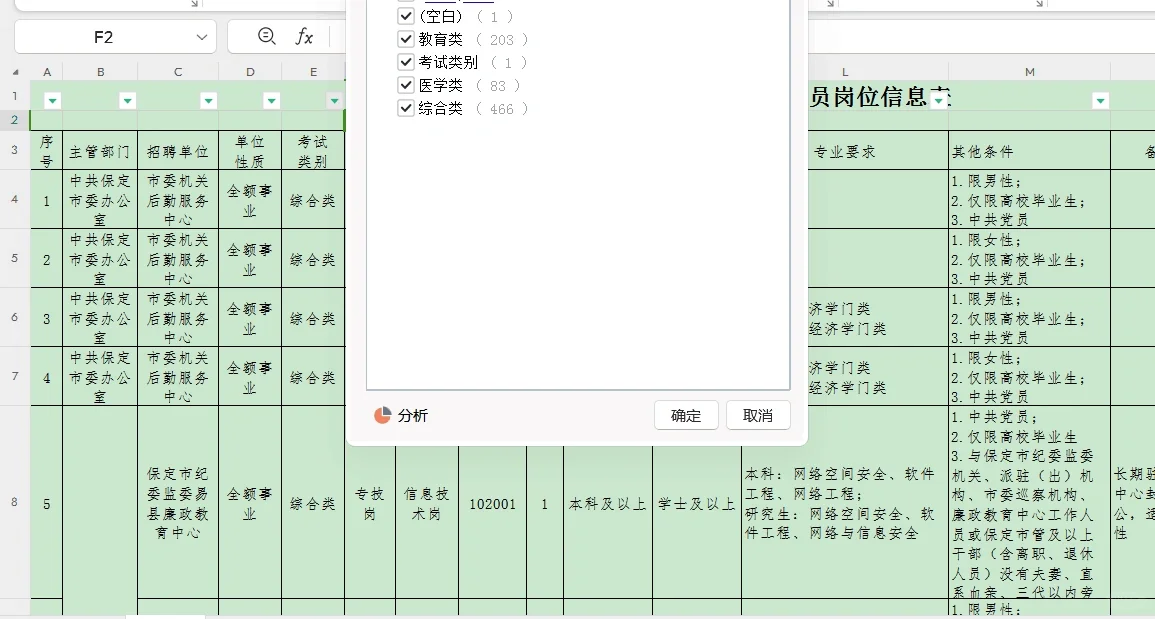Click the pie chart icon next to 分析
1155x619 pixels.
tap(381, 415)
